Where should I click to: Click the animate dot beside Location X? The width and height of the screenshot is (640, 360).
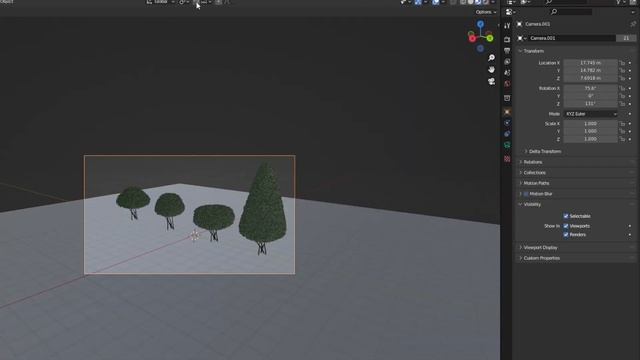point(630,63)
